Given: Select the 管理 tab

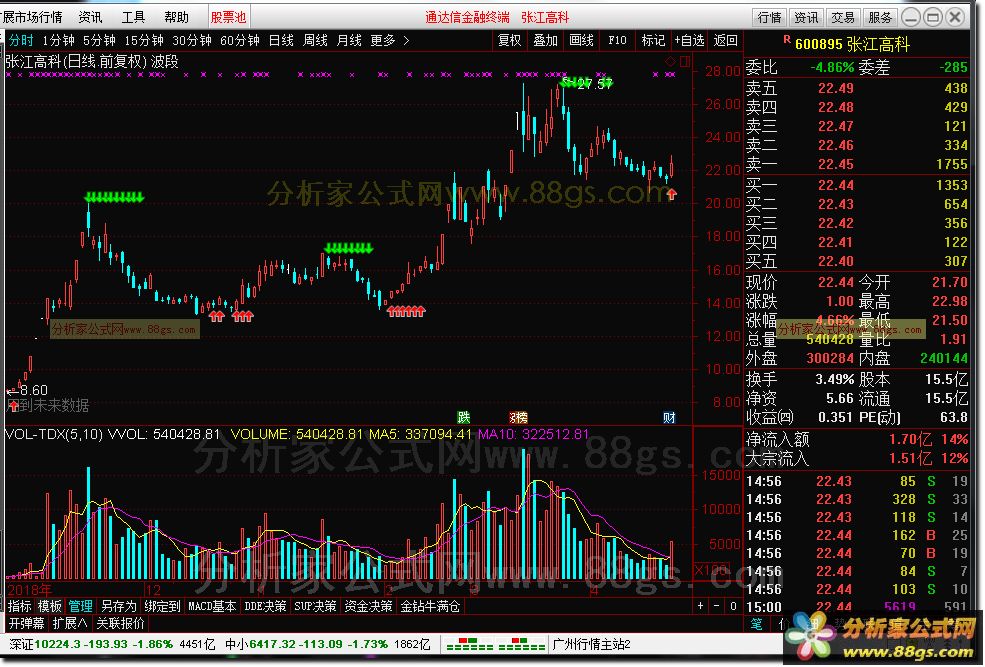Looking at the screenshot, I should 80,606.
